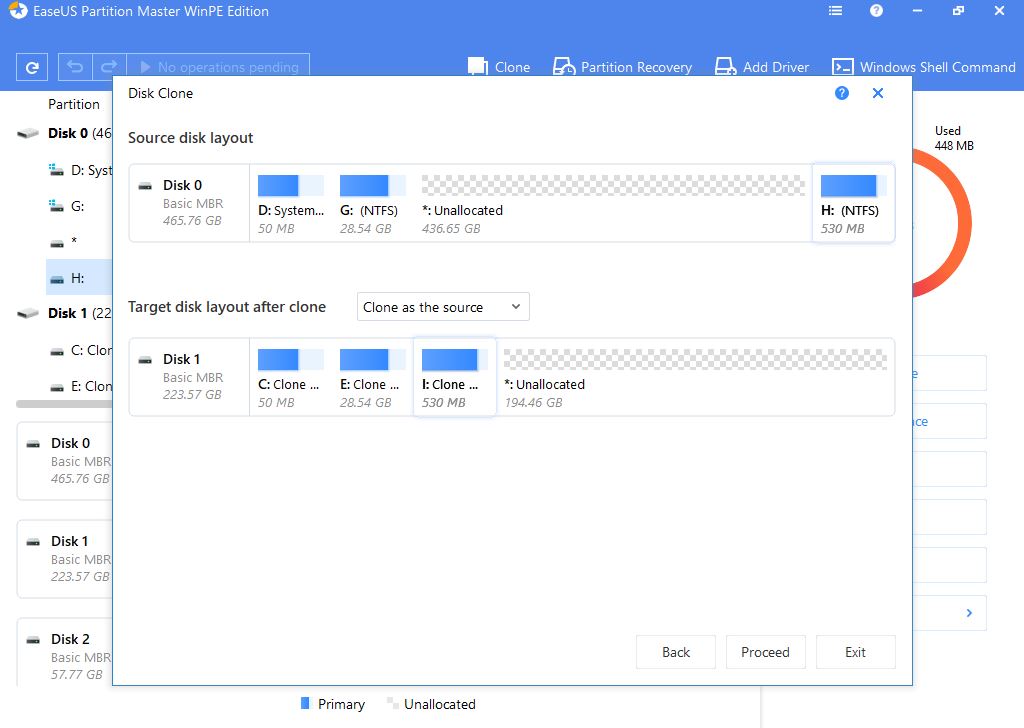Select the H: partition in the tree
Screen dimensions: 1024x728
pyautogui.click(x=78, y=278)
